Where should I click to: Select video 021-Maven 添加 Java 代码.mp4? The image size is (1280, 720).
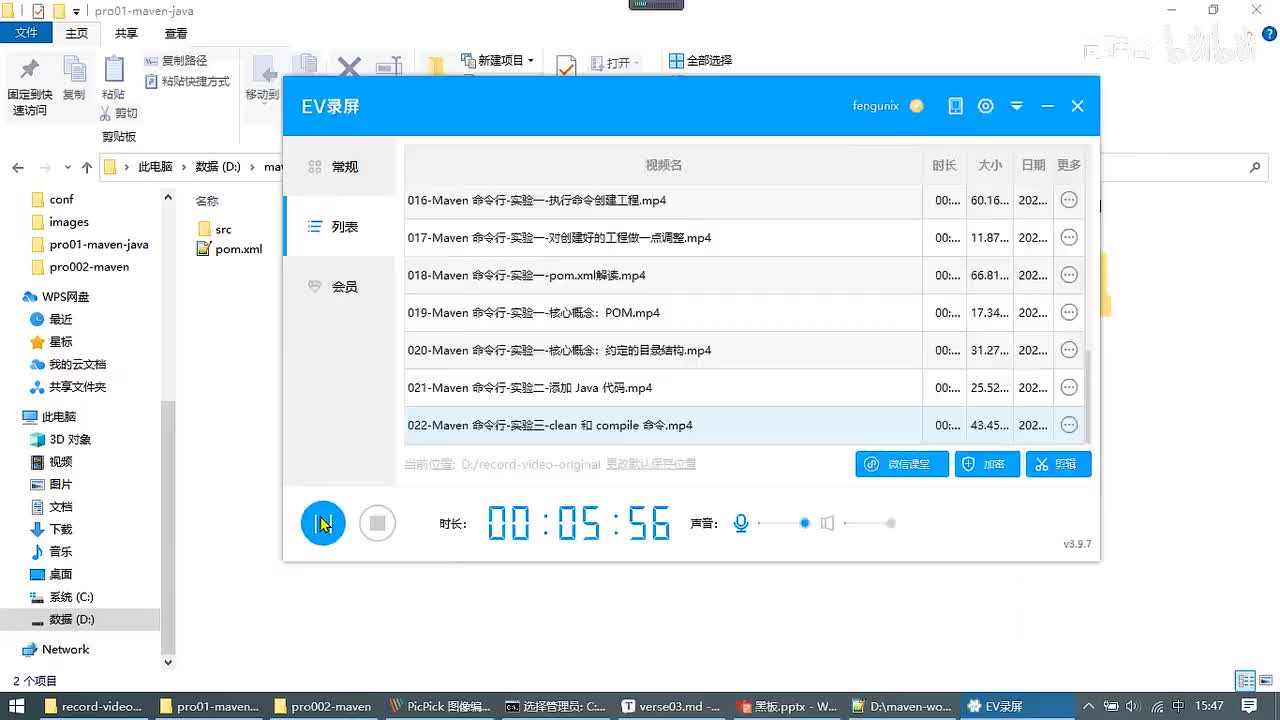pyautogui.click(x=663, y=388)
